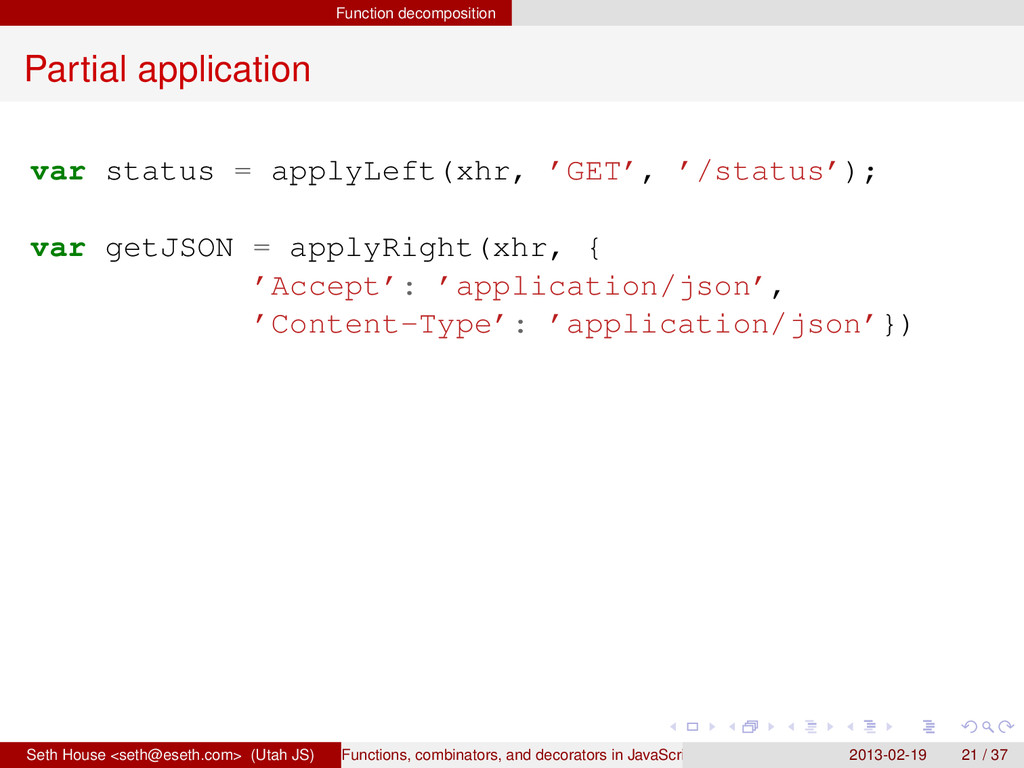
Task: Click the first var keyword before status
Action: pyautogui.click(x=57, y=172)
